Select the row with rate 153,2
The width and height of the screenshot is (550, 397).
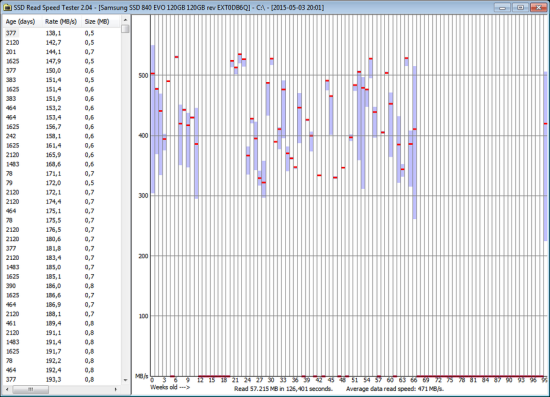pos(61,108)
